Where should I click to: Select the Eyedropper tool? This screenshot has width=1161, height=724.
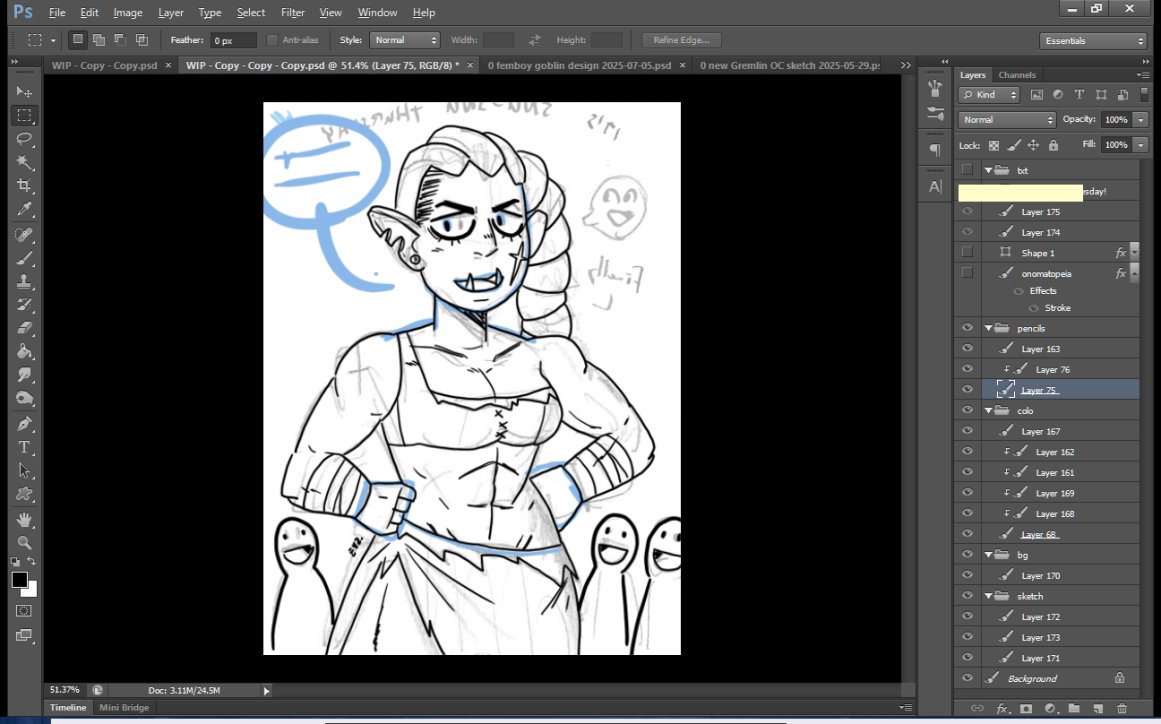(24, 210)
